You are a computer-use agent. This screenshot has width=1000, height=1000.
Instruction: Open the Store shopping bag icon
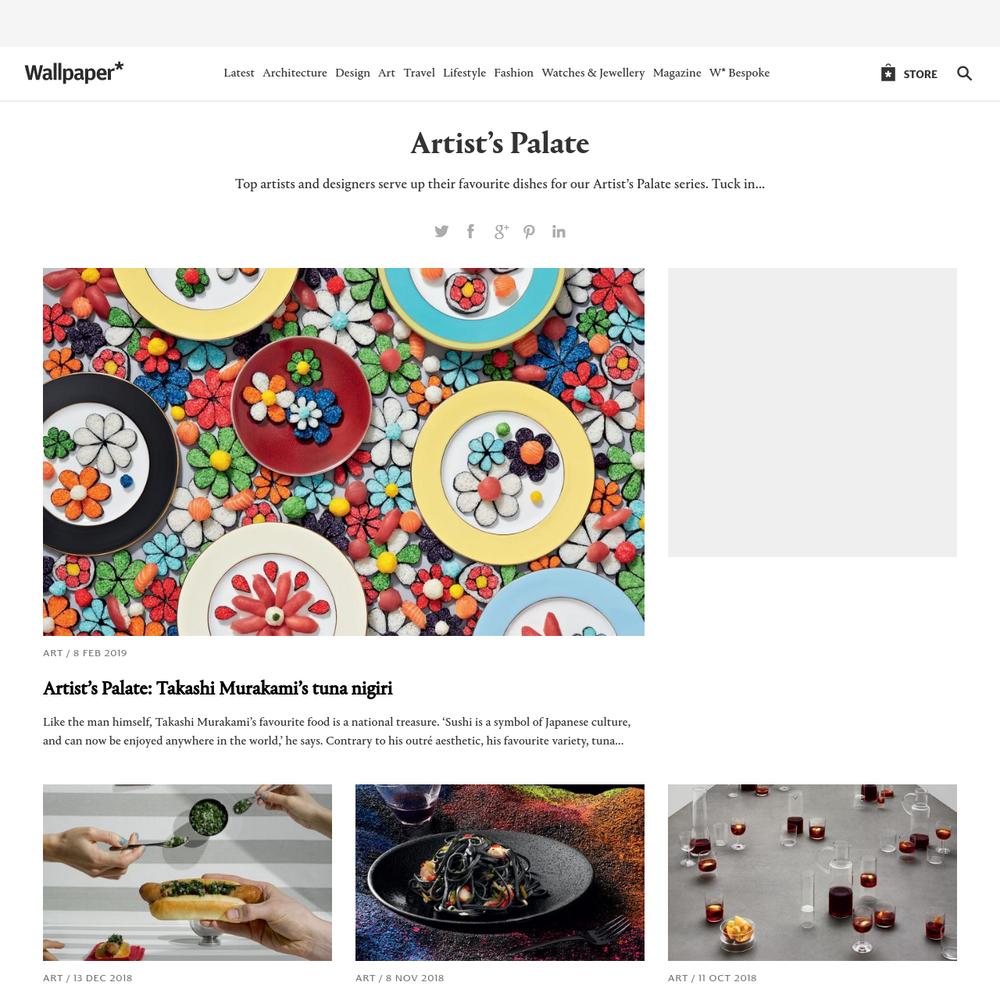888,73
